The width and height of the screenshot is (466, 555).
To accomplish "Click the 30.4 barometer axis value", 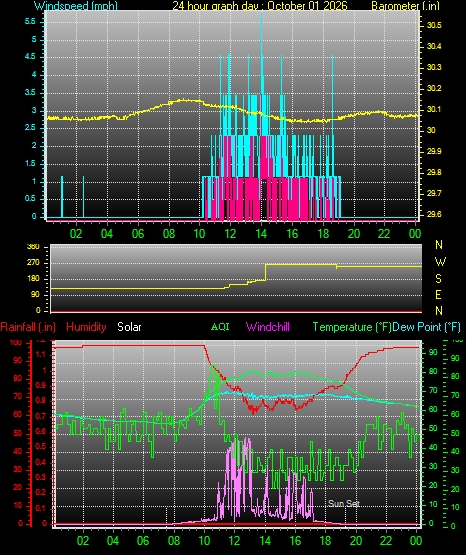I will (434, 46).
